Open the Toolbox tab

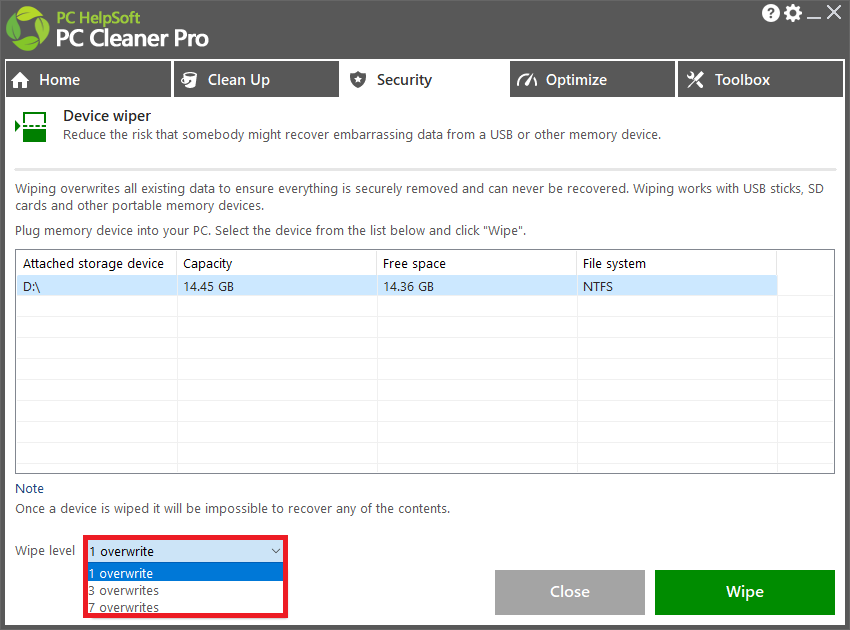click(x=761, y=79)
